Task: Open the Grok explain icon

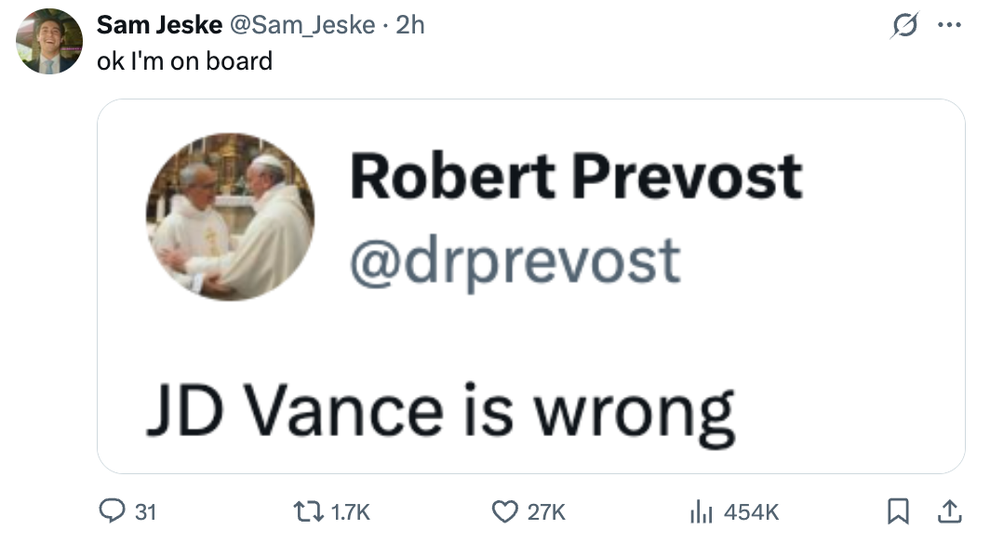Action: 905,27
